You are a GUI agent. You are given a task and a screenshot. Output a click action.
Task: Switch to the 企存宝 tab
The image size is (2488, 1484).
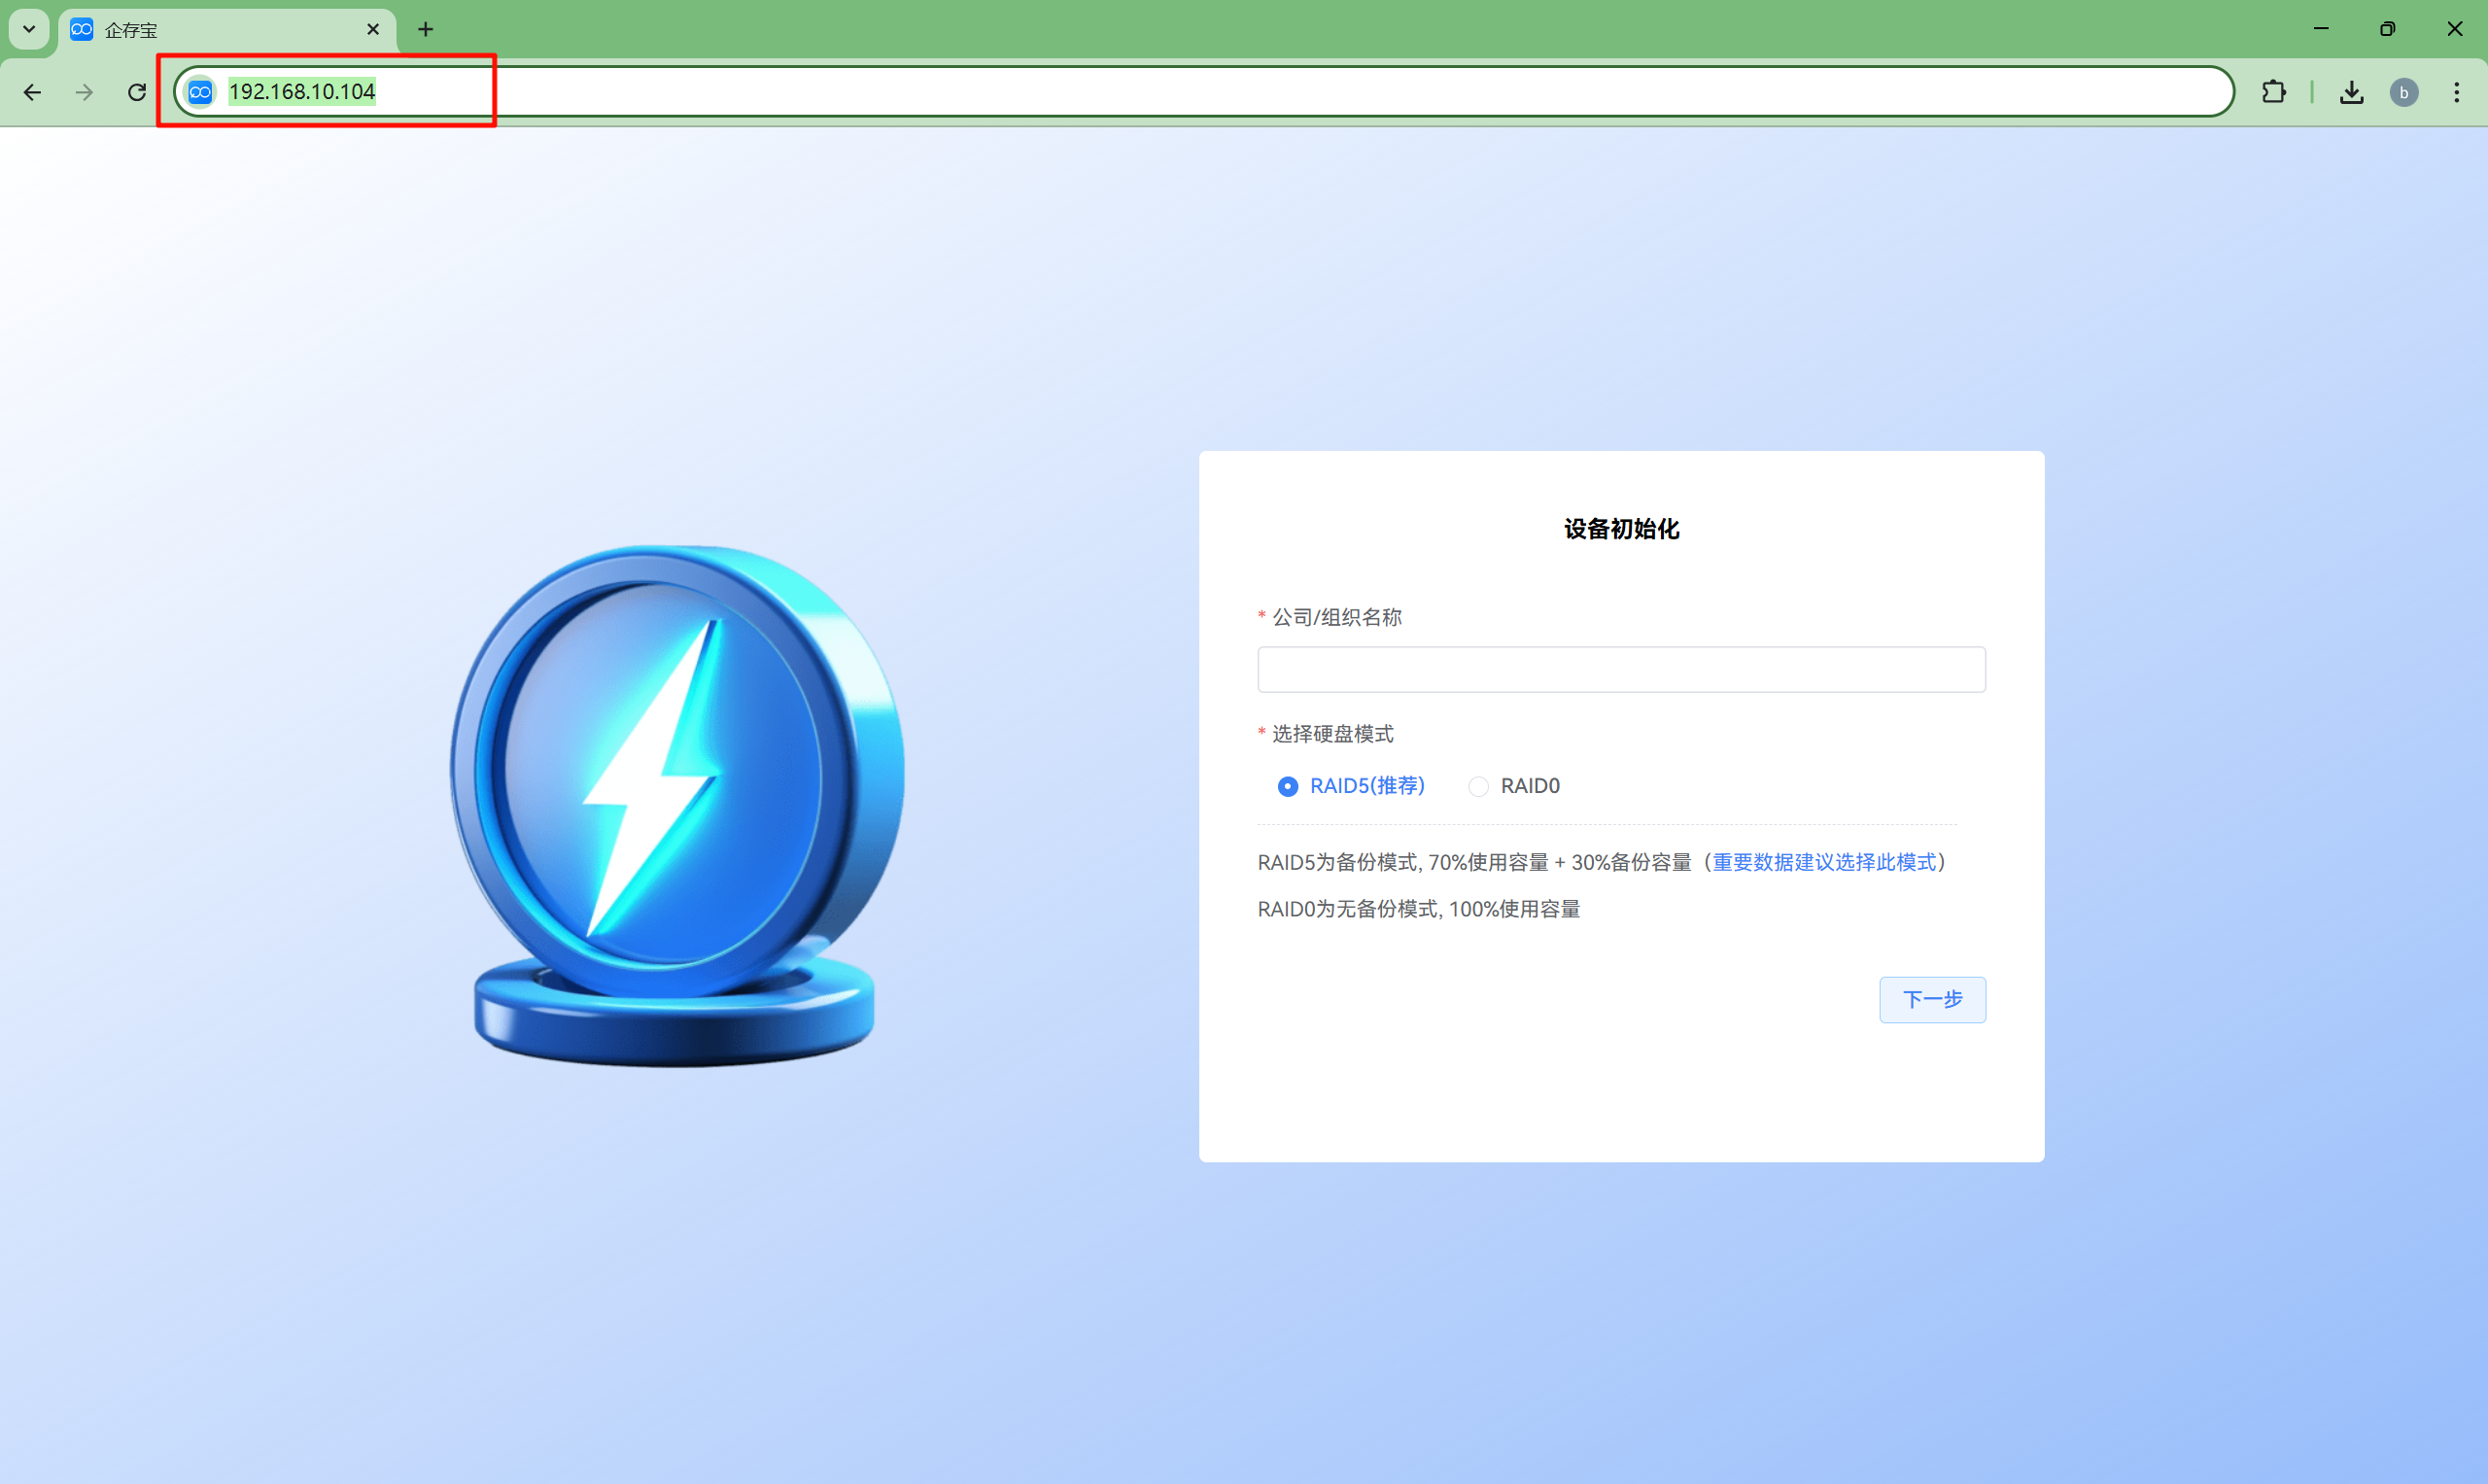coord(200,29)
